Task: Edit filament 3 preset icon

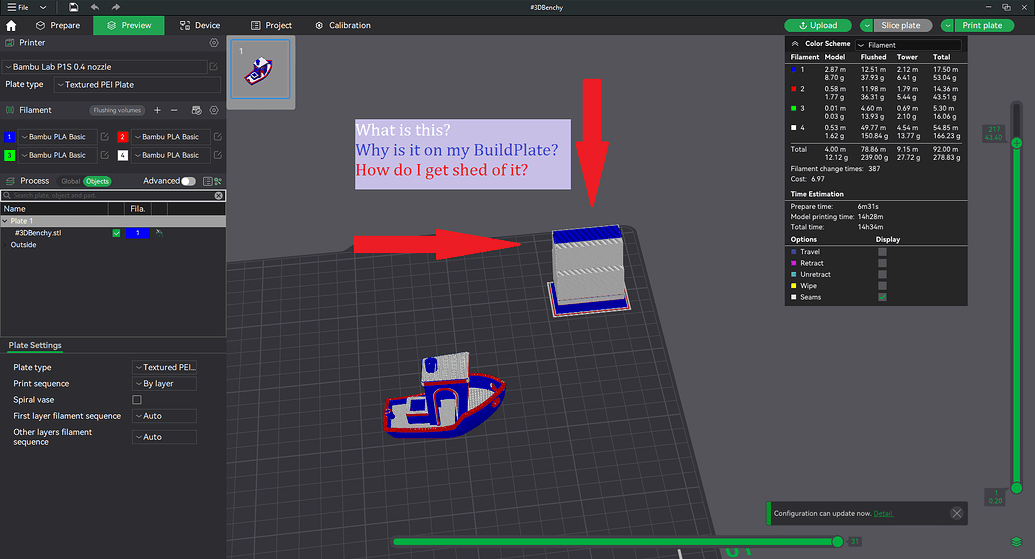Action: click(x=104, y=155)
